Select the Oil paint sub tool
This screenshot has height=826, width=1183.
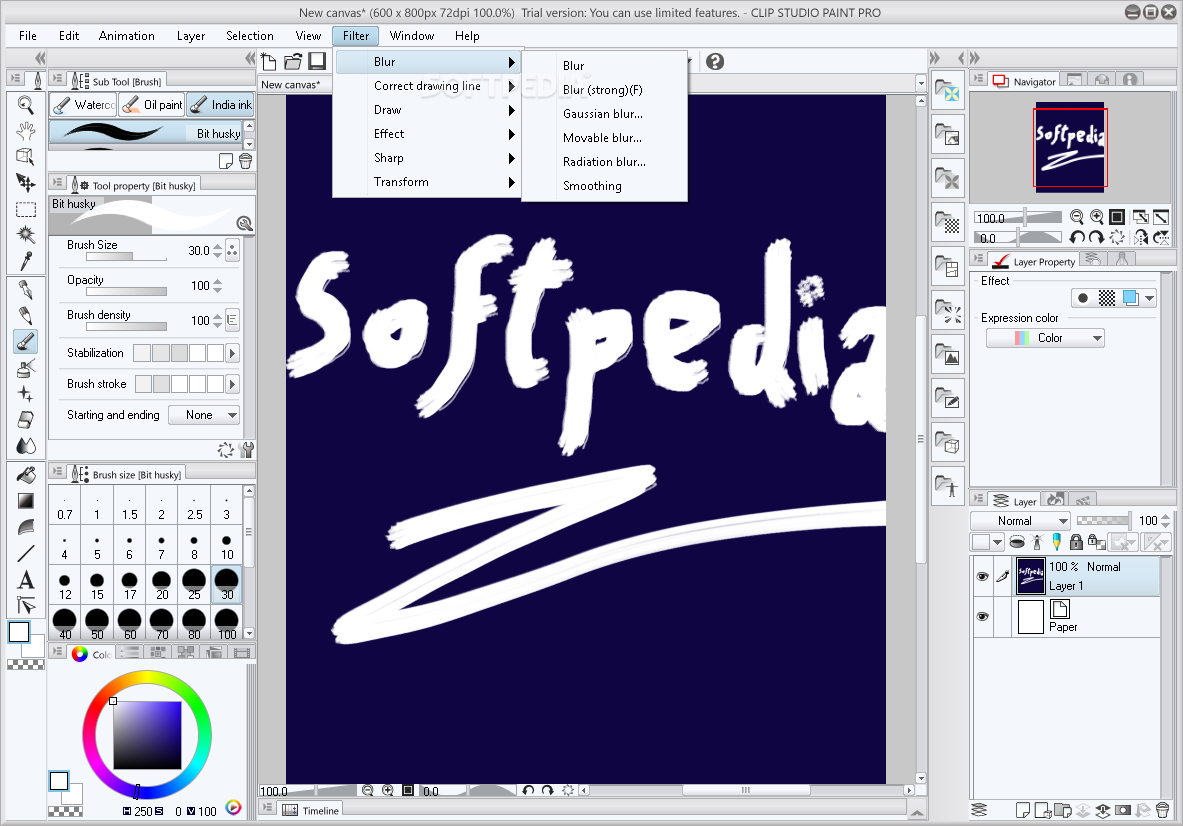(x=152, y=105)
